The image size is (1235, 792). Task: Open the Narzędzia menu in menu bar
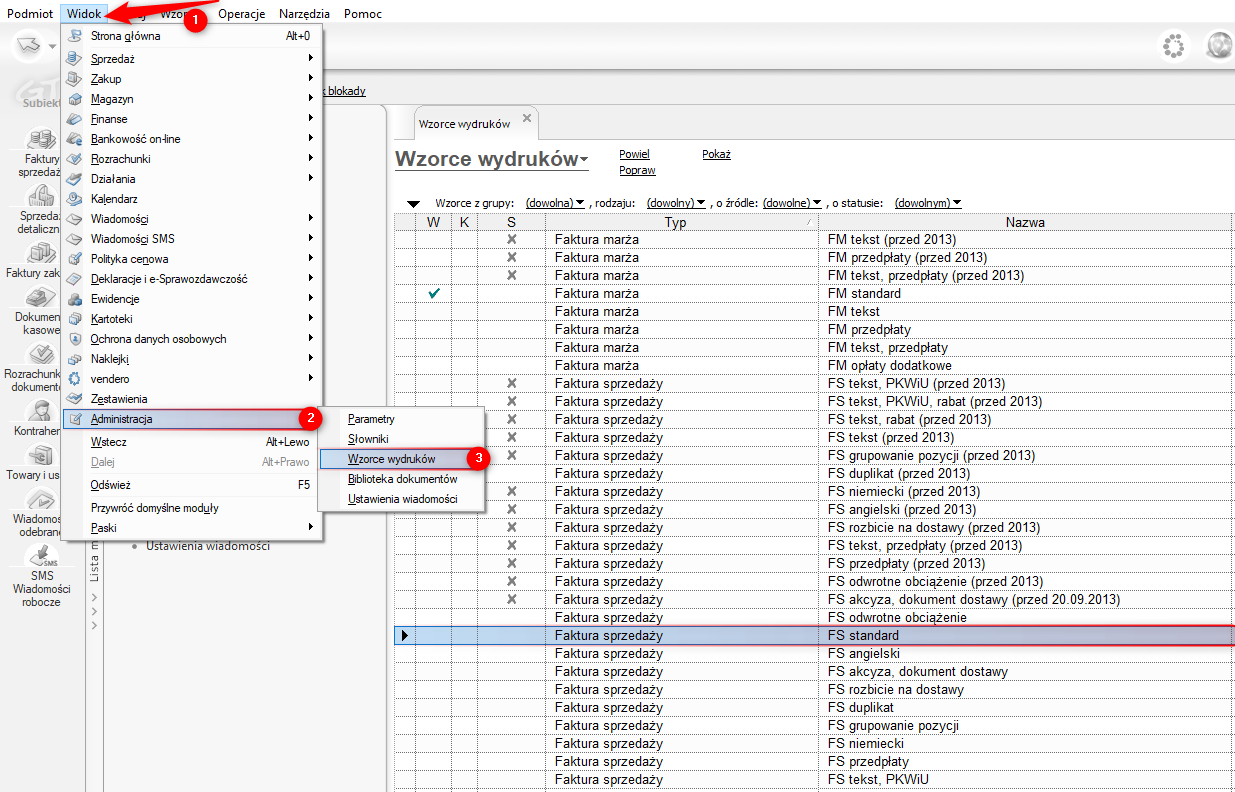pos(304,14)
